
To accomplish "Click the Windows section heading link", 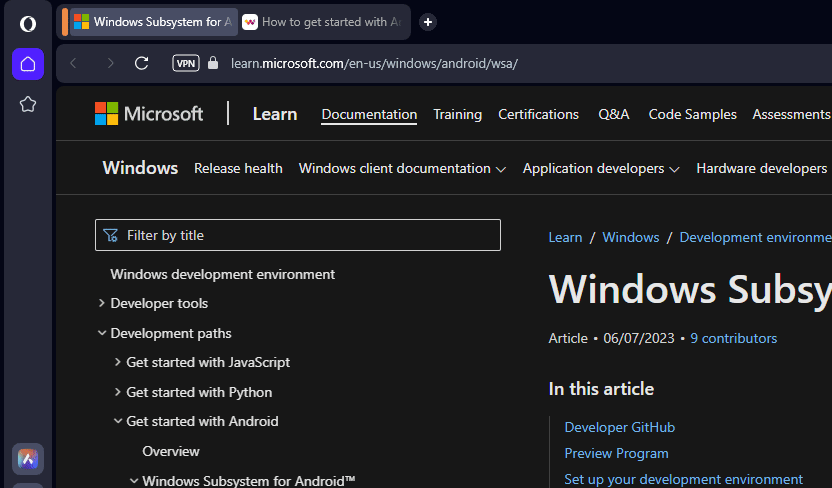I will click(140, 168).
